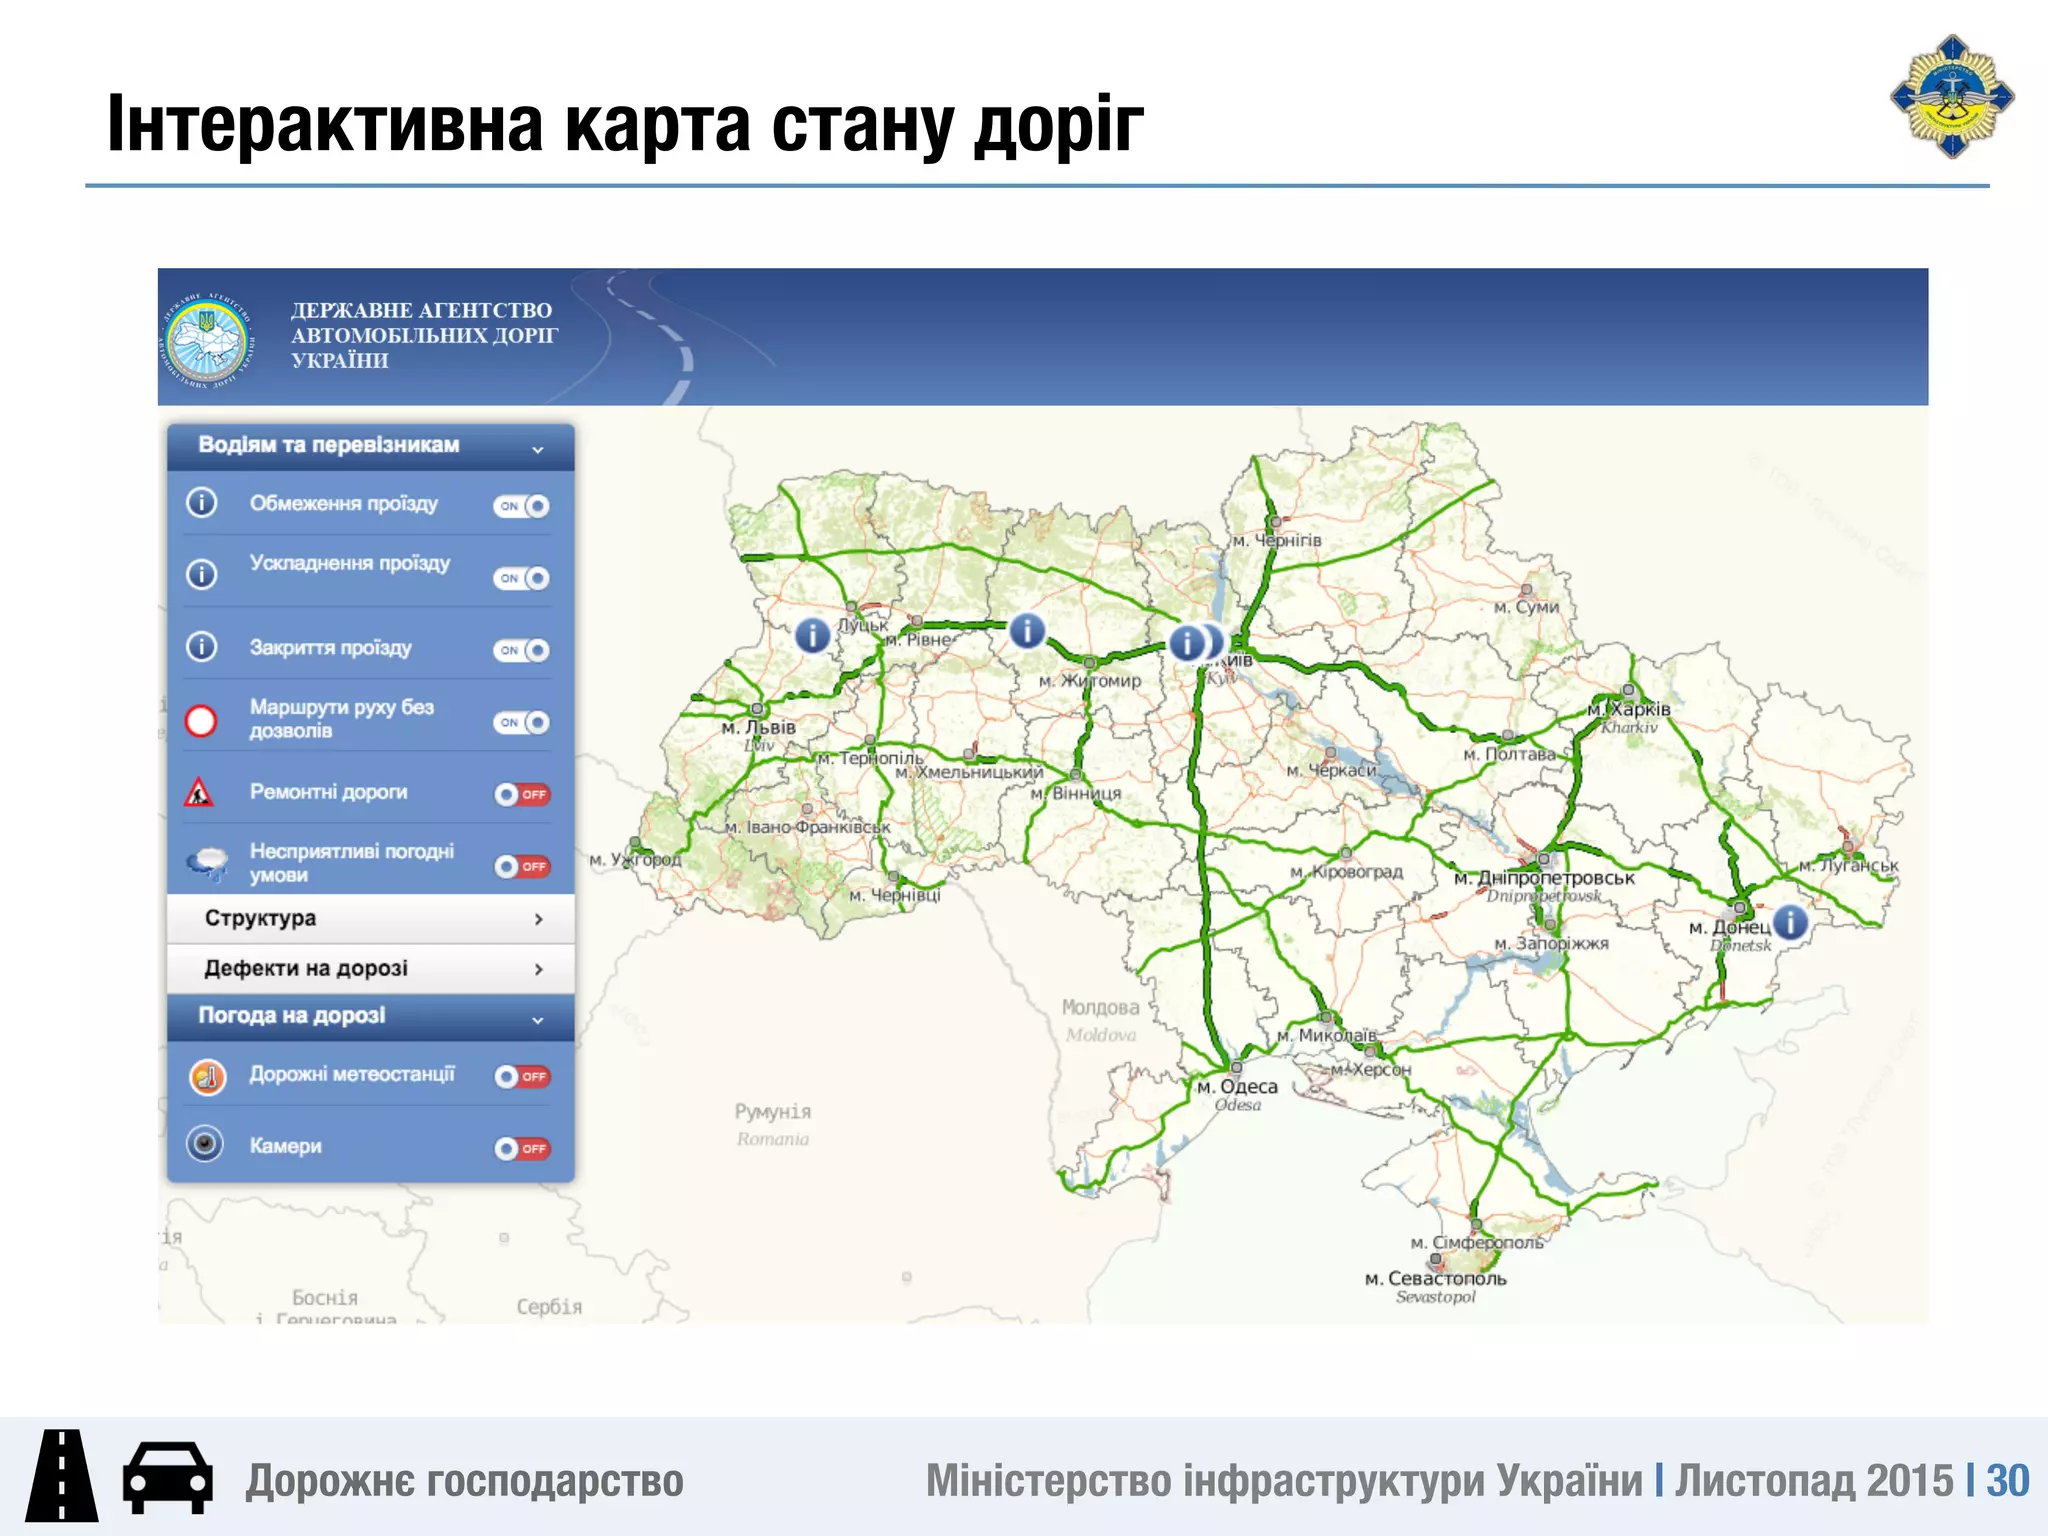This screenshot has width=2048, height=1536.
Task: Click the м. Вінниця city label
Action: point(1076,793)
